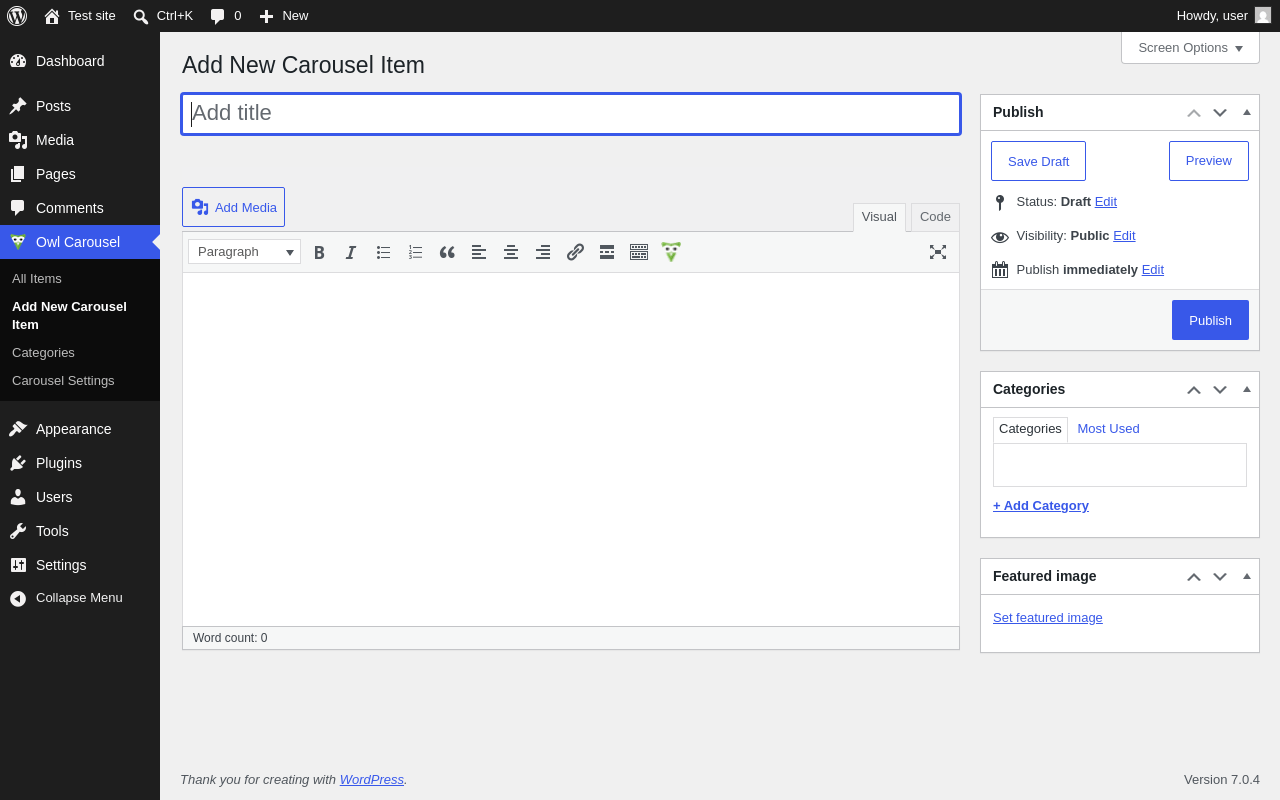
Task: Select Owl Carousel menu item
Action: click(x=80, y=242)
